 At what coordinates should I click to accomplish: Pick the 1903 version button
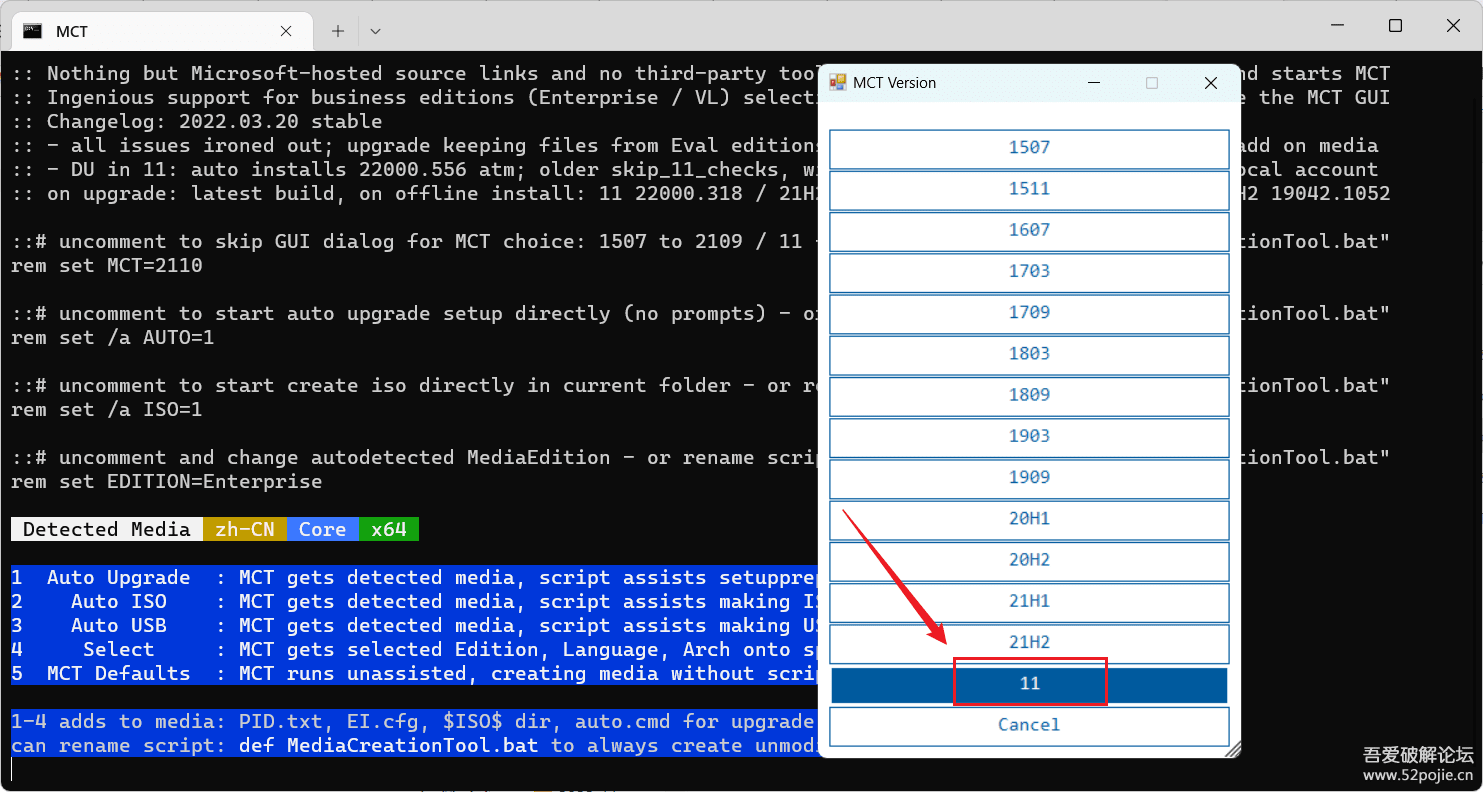(1029, 436)
